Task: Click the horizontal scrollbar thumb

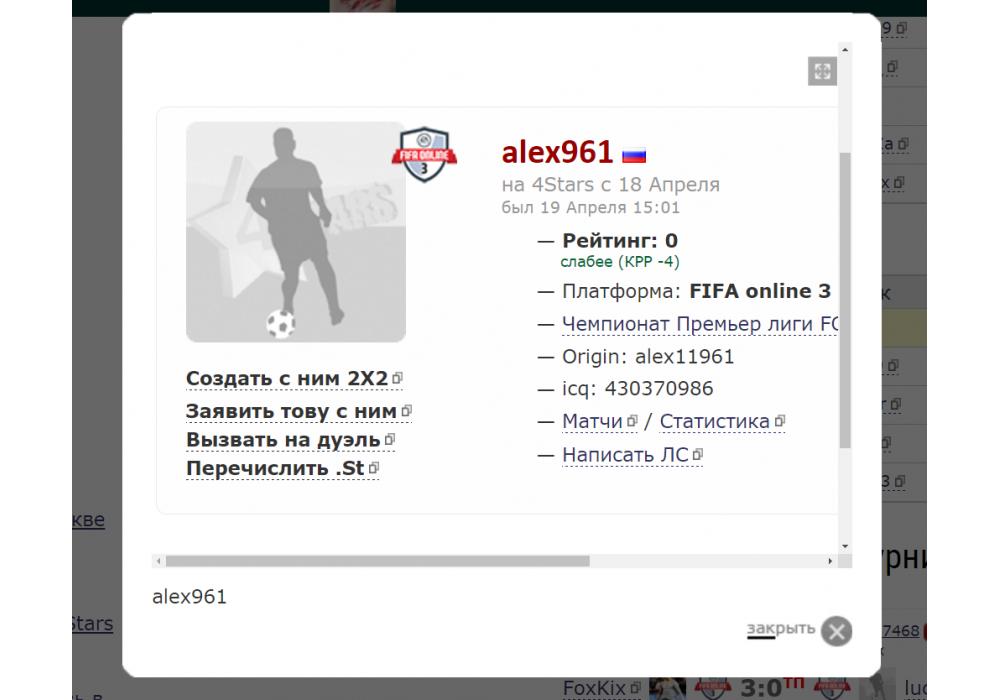Action: (378, 561)
